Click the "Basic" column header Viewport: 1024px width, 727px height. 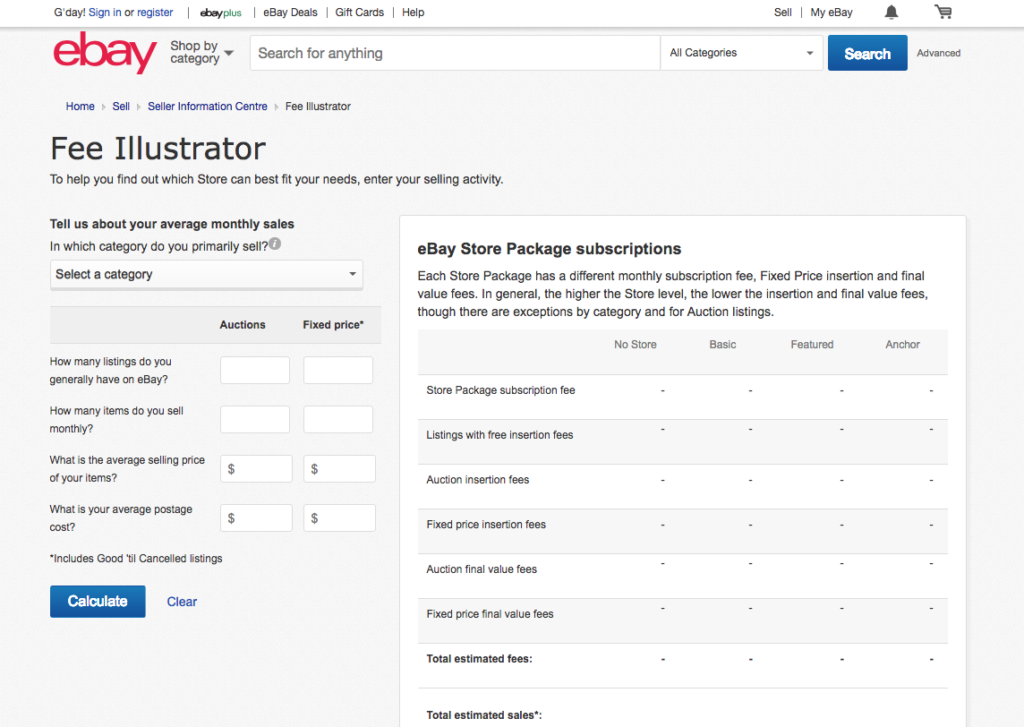coord(722,344)
